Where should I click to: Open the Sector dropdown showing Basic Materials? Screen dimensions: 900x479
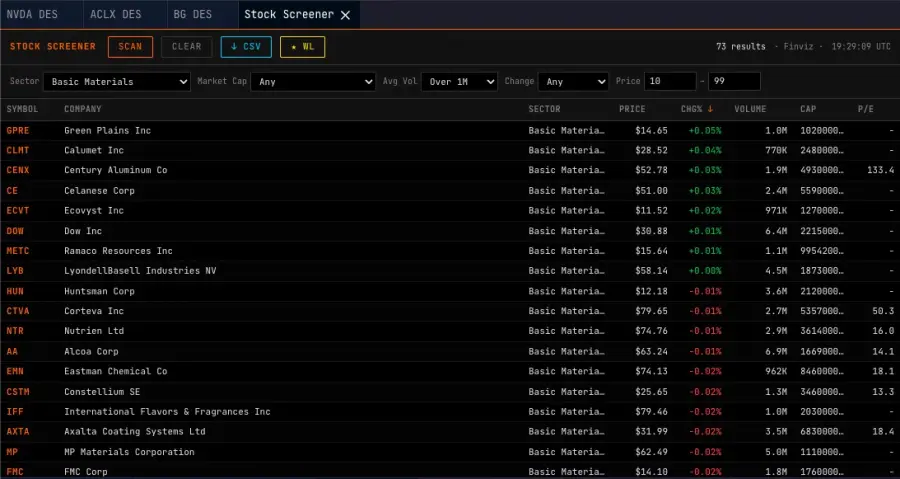(x=117, y=81)
